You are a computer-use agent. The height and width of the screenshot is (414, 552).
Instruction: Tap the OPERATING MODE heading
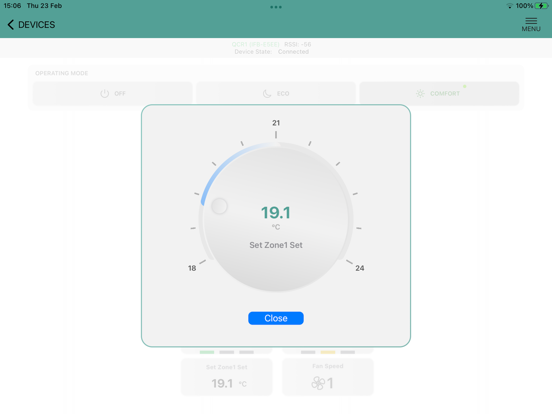tap(62, 73)
